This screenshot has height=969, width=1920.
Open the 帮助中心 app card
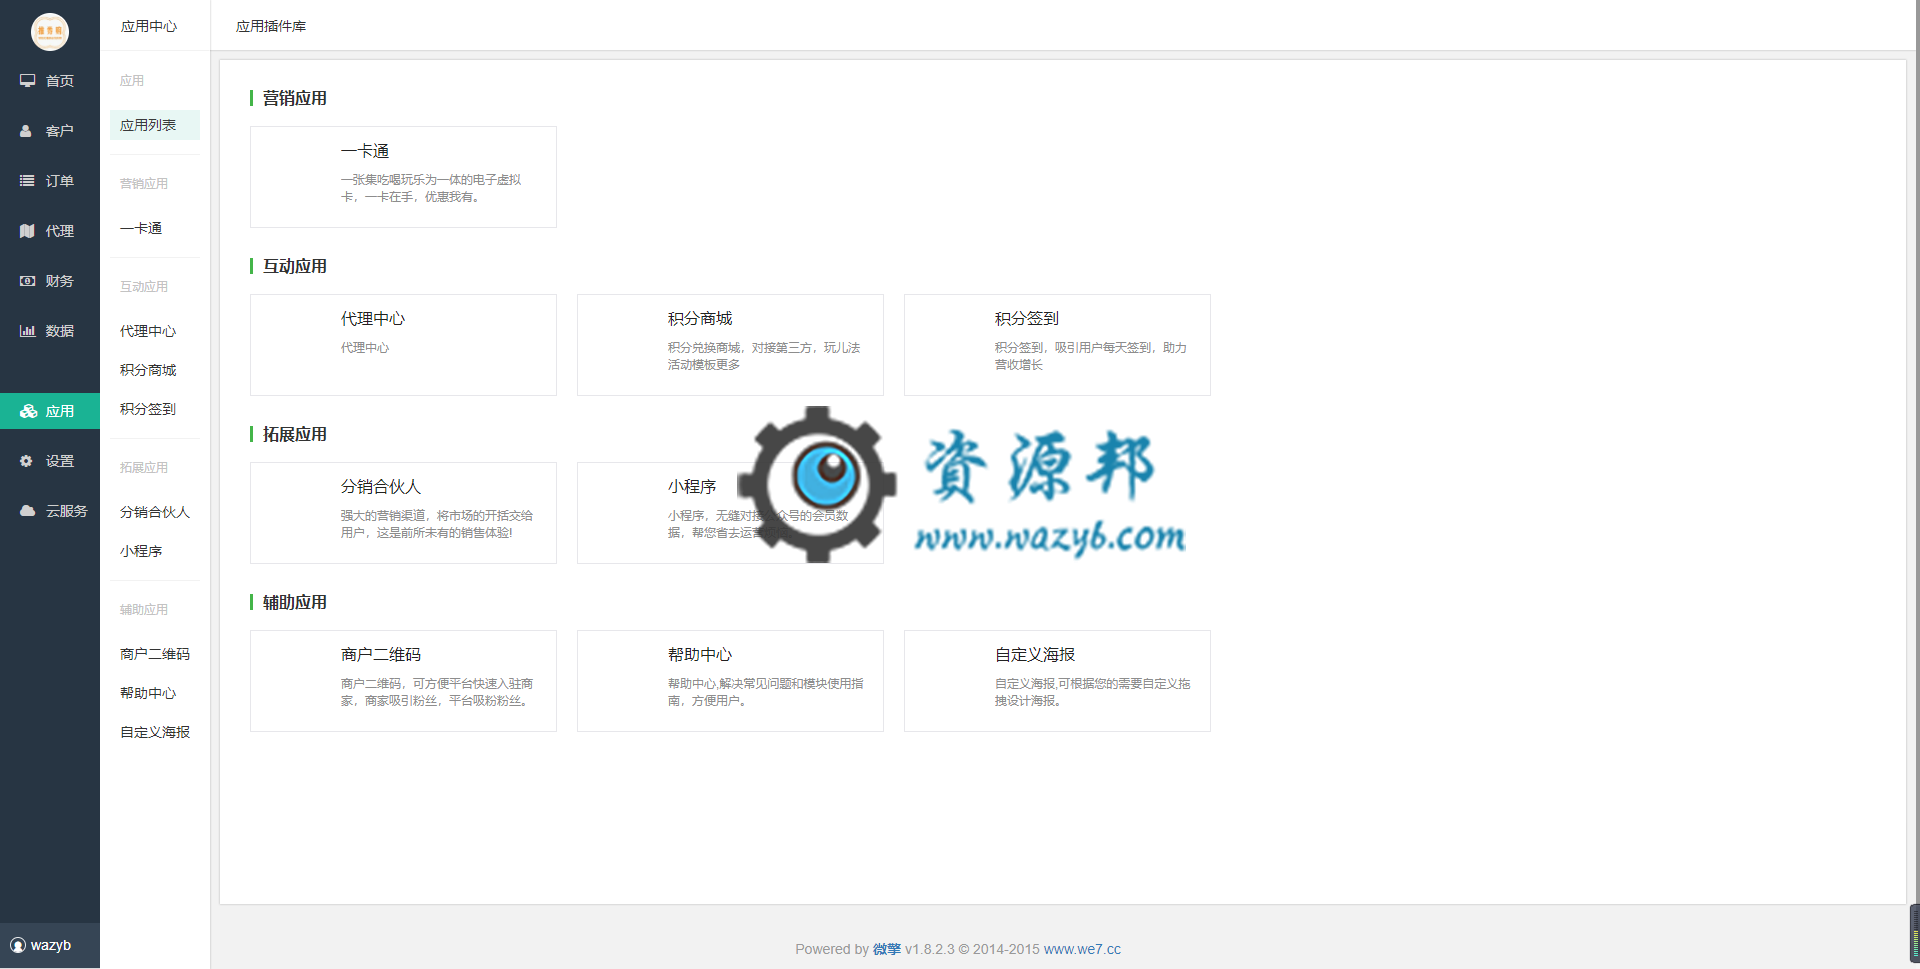730,681
